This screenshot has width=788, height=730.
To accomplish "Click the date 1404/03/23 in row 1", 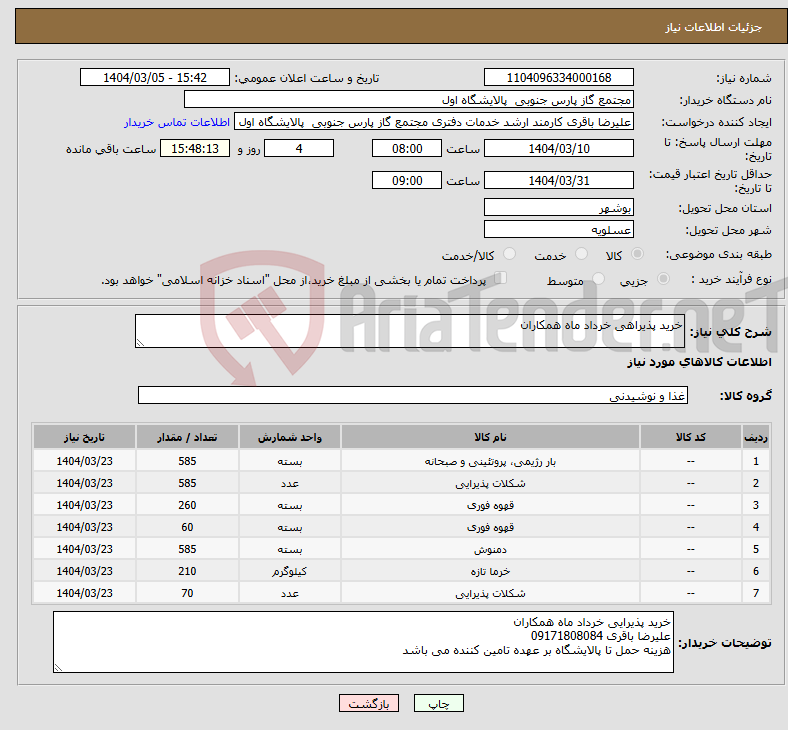I will (x=84, y=461).
